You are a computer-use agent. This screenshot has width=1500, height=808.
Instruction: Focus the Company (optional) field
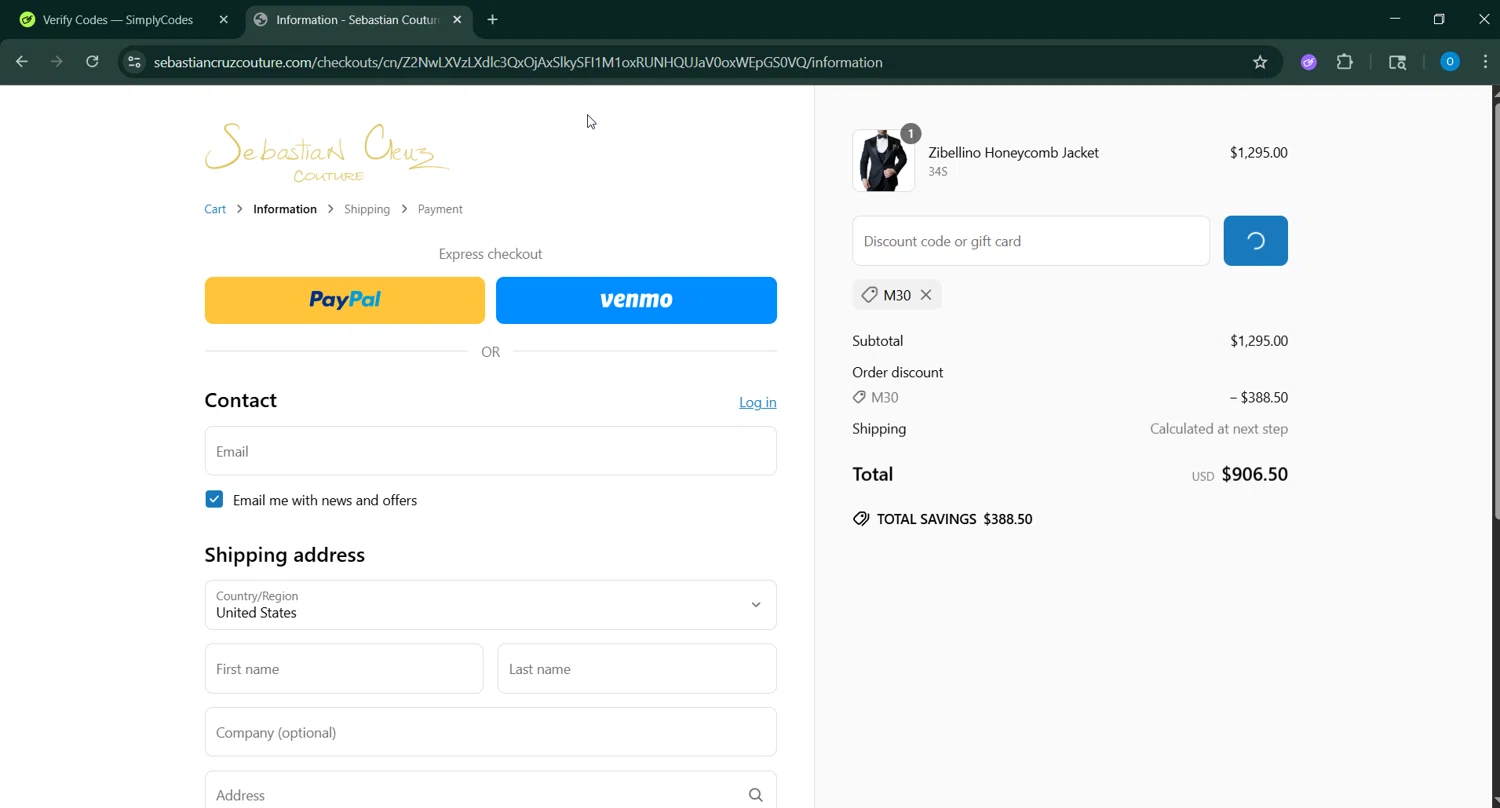click(490, 732)
